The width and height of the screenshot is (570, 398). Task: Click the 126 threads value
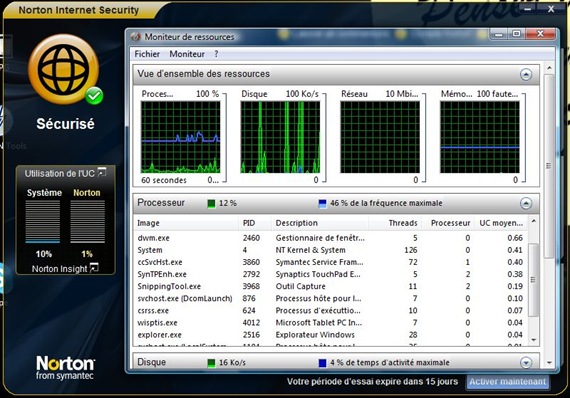point(410,250)
